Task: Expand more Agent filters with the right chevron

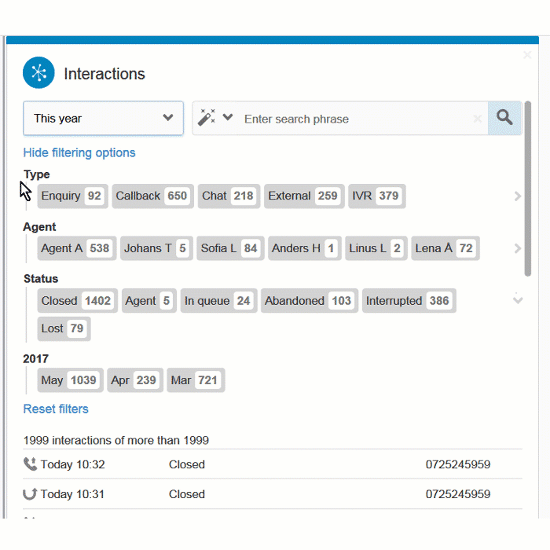Action: 517,248
